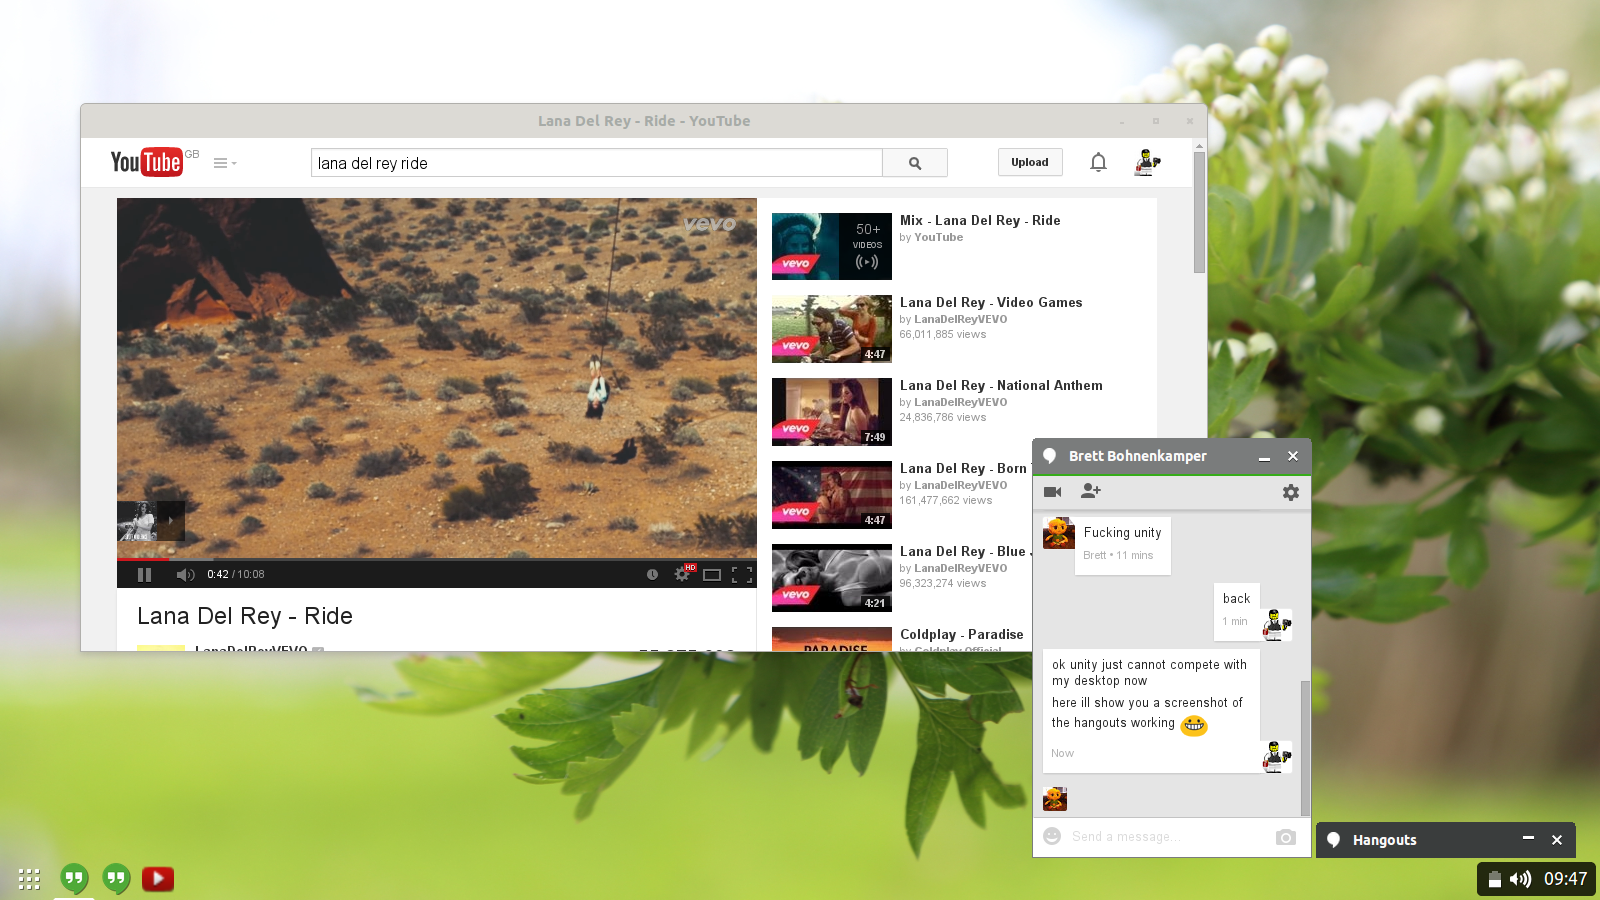
Task: Click the battery status tray icon
Action: 1494,879
